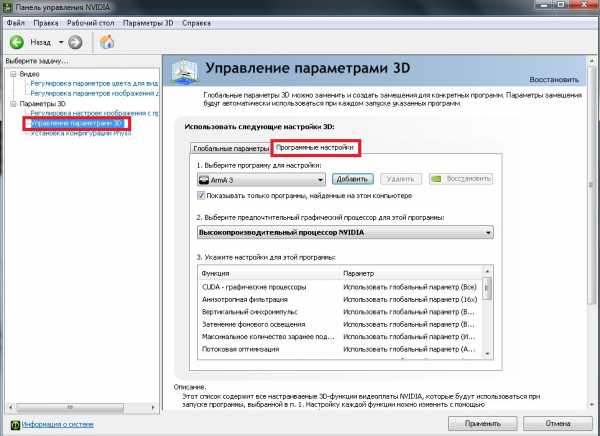600x436 pixels.
Task: Click the ArmA 3 program icon
Action: 204,180
